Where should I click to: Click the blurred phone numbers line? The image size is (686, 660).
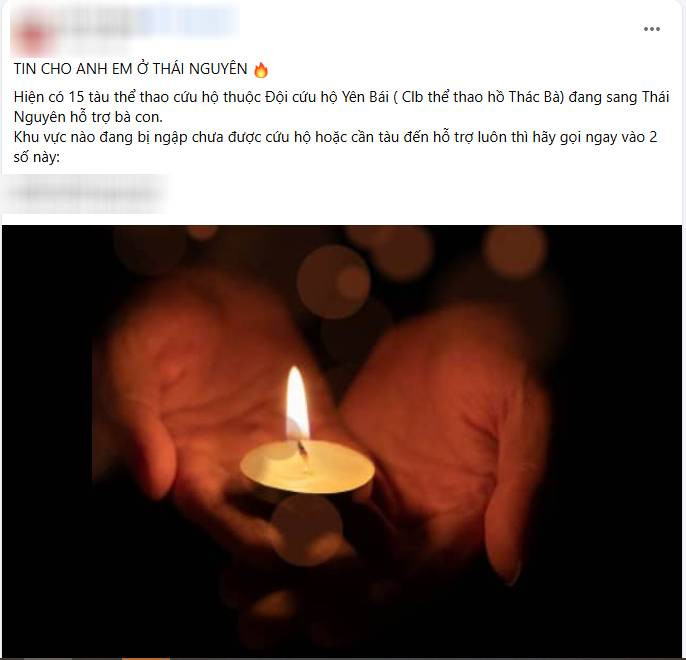click(85, 192)
